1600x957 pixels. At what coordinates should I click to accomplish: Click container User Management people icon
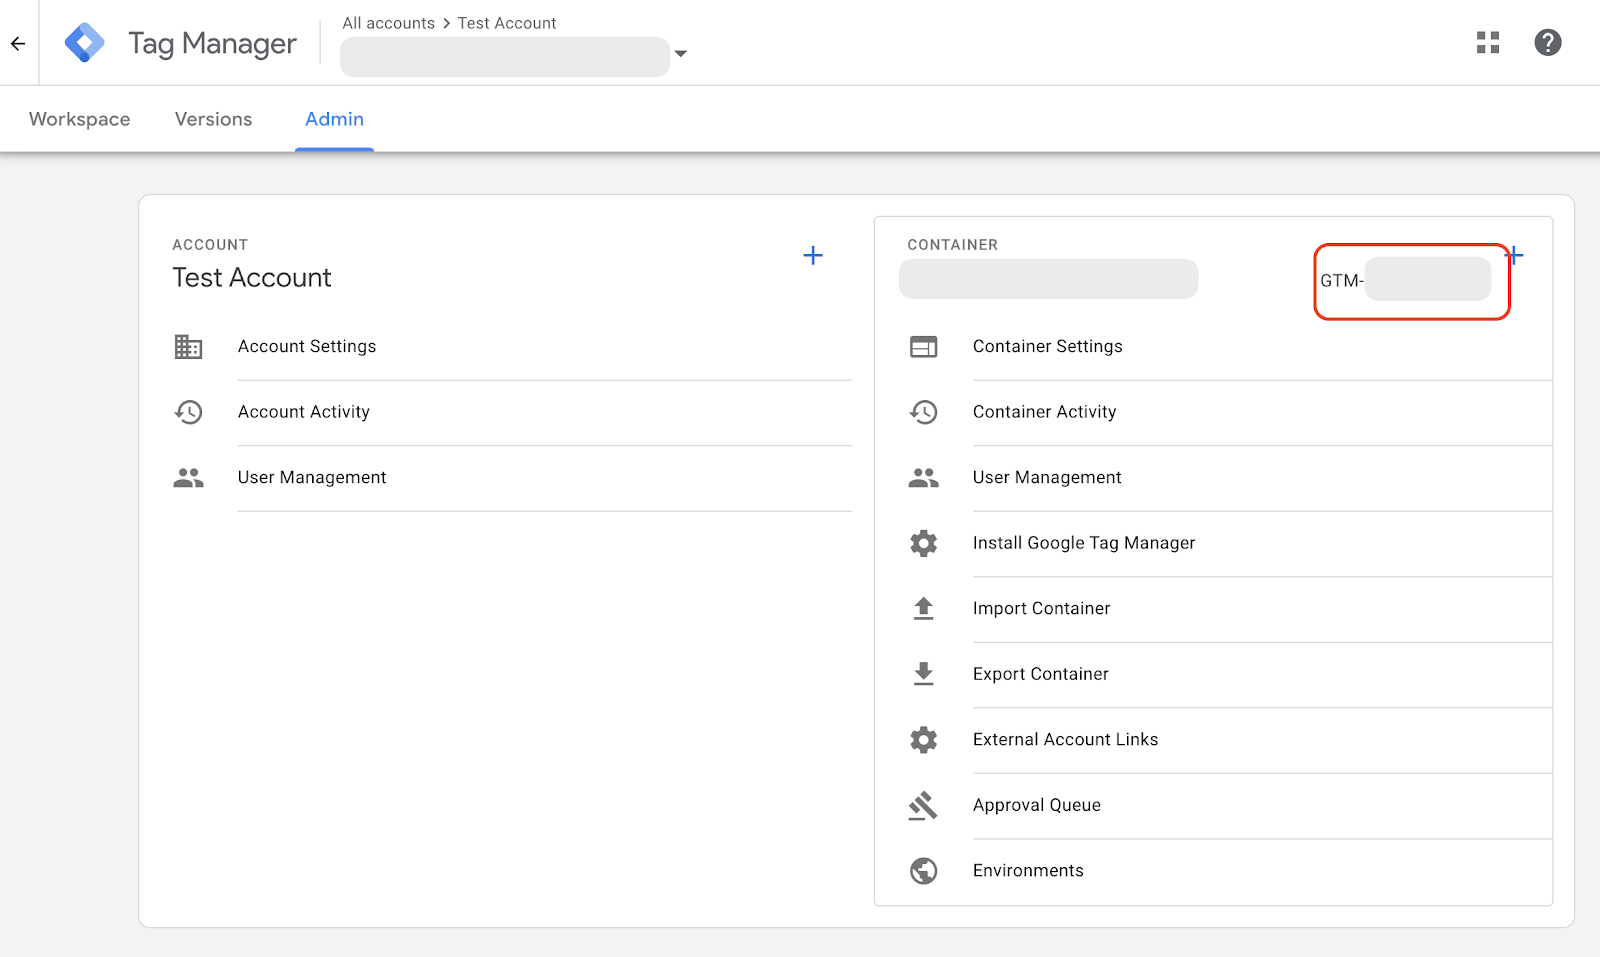[923, 478]
